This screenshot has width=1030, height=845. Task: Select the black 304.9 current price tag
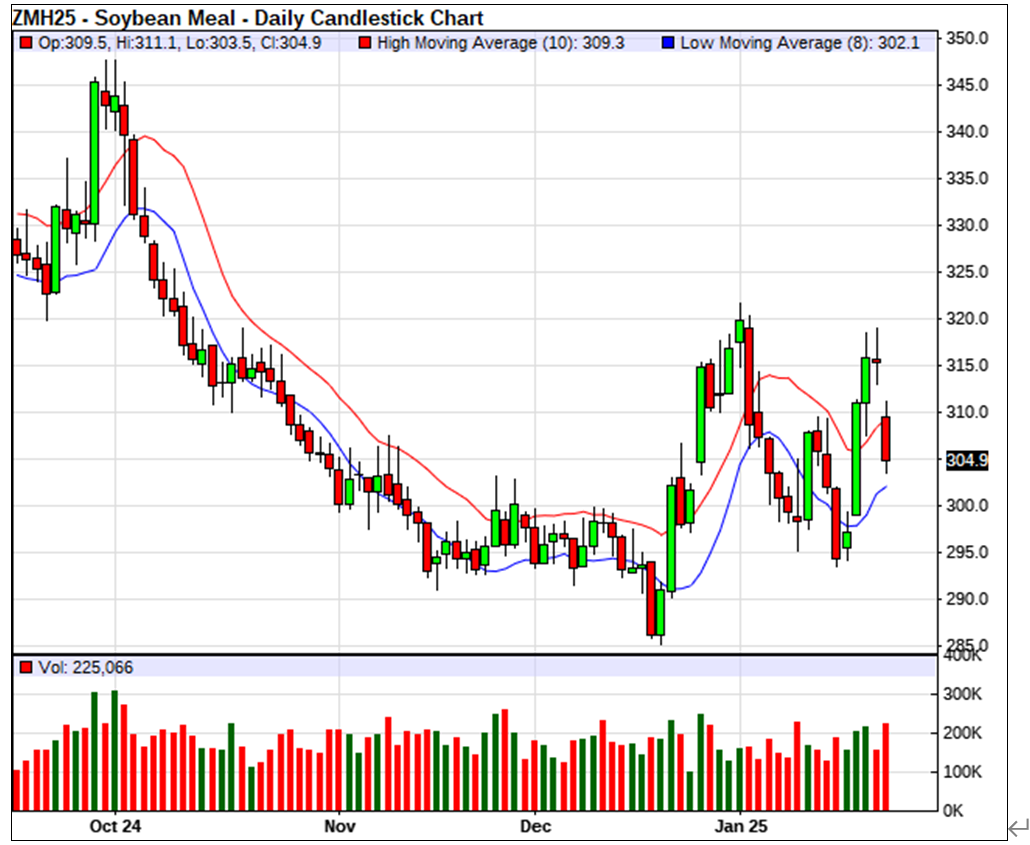pos(966,460)
